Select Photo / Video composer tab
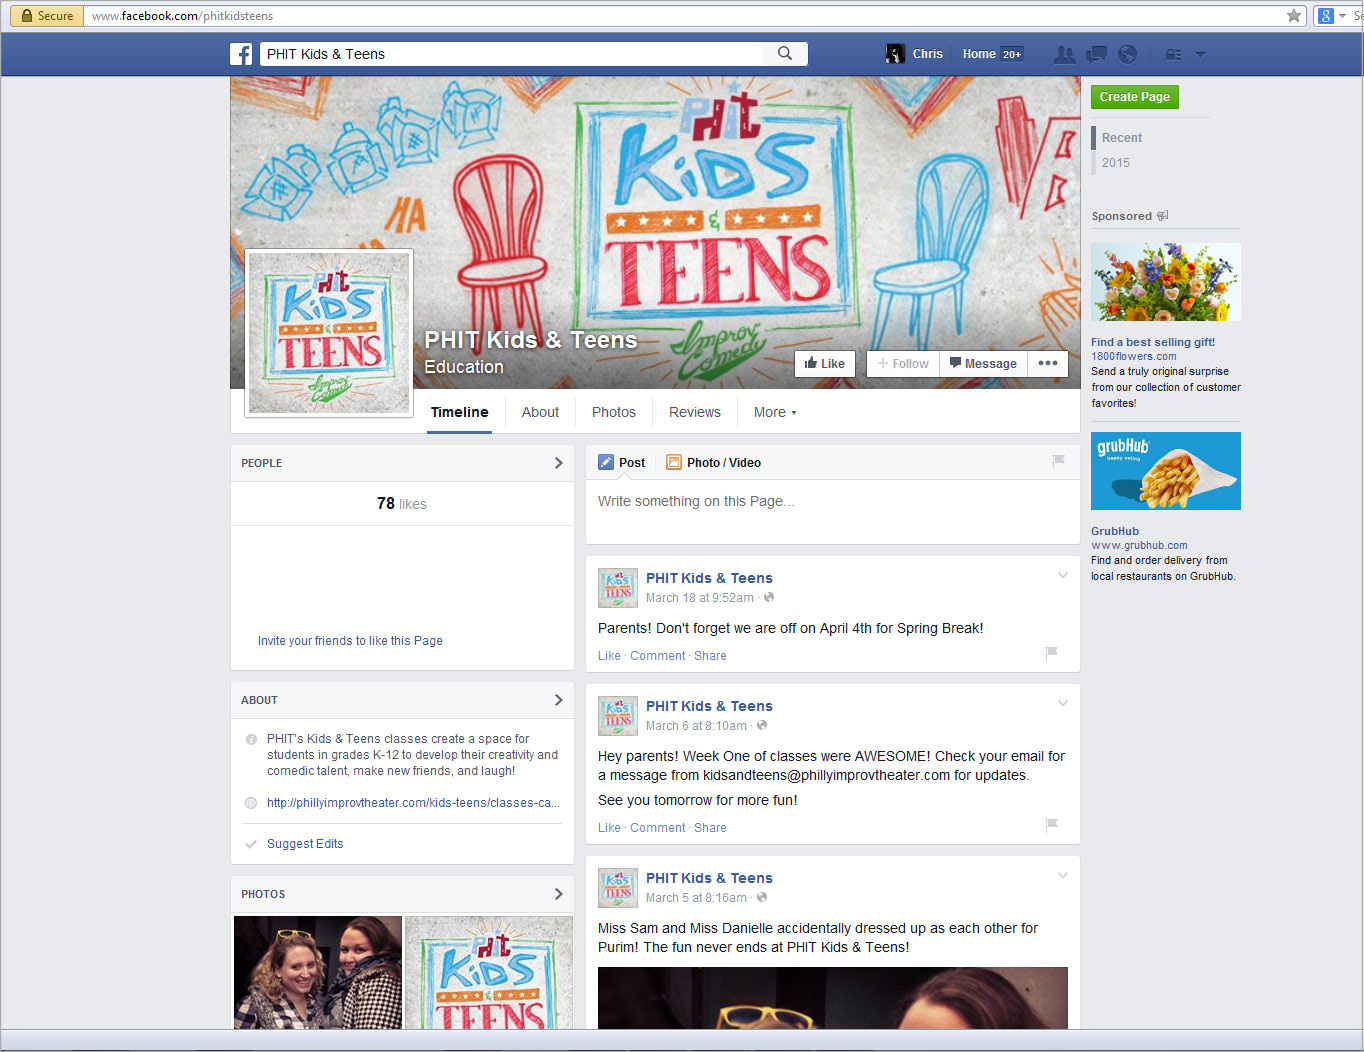This screenshot has height=1052, width=1364. point(713,462)
